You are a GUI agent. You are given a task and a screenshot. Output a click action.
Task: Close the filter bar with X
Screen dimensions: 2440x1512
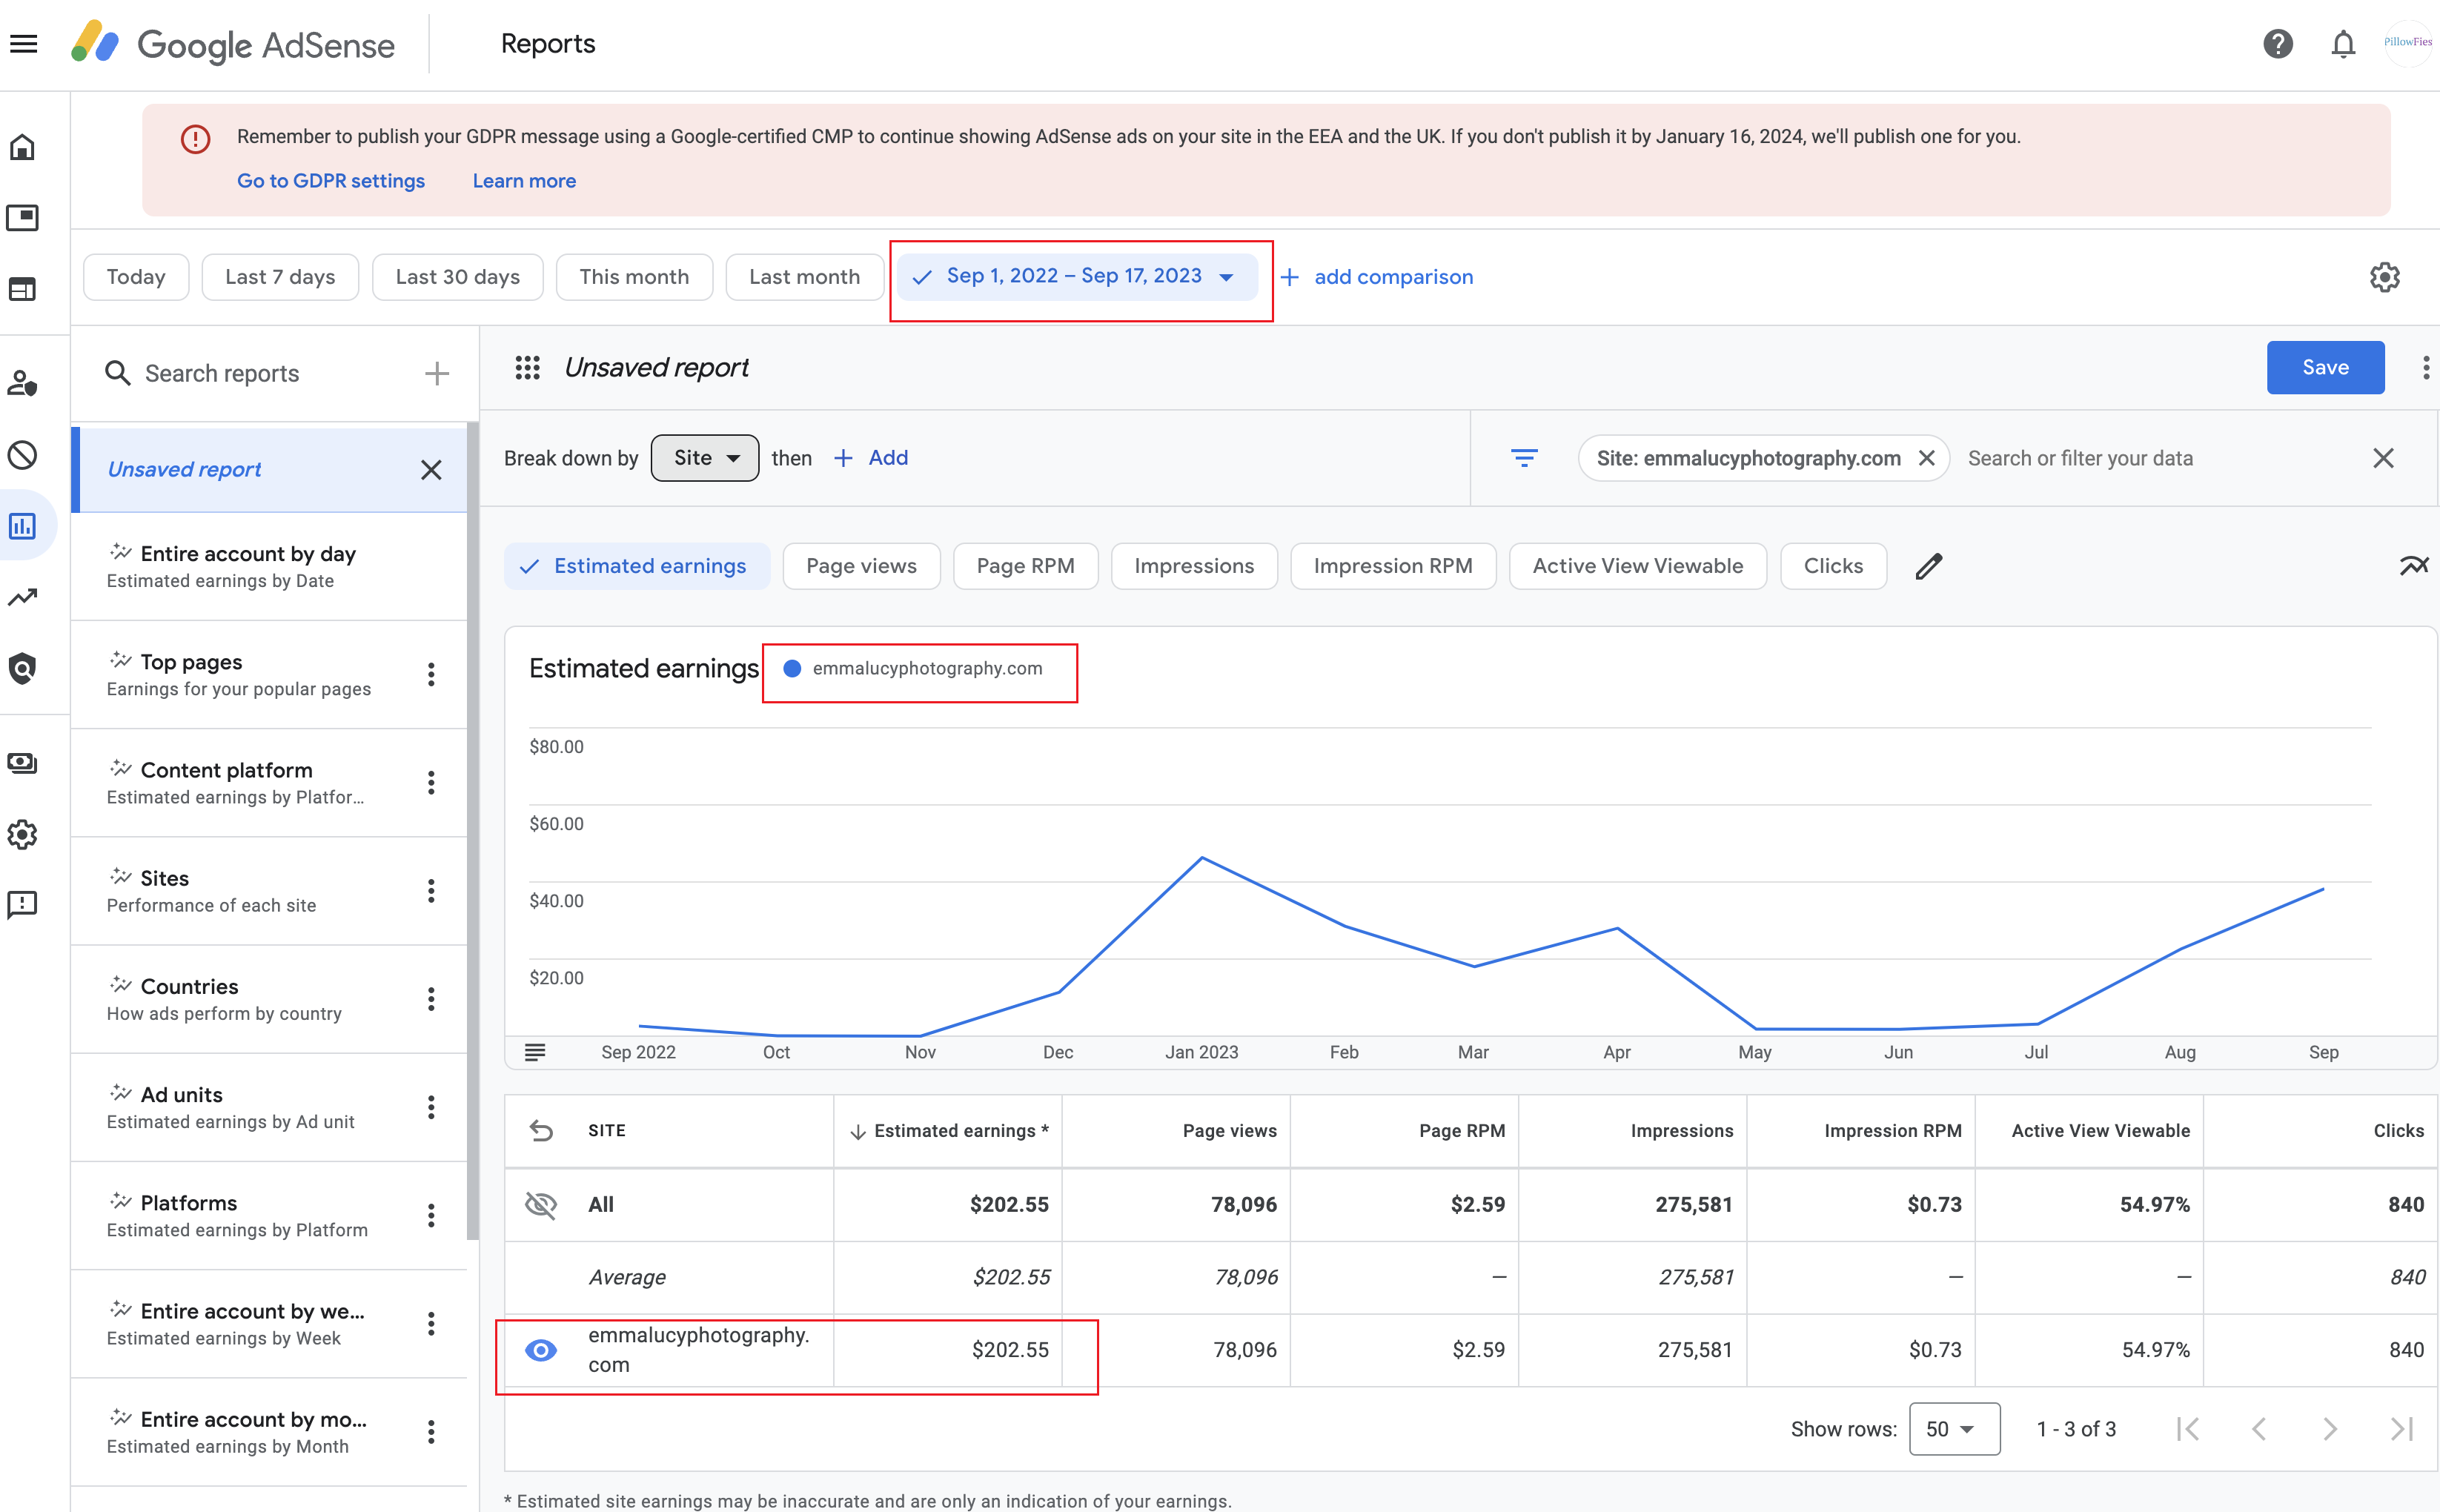2383,458
